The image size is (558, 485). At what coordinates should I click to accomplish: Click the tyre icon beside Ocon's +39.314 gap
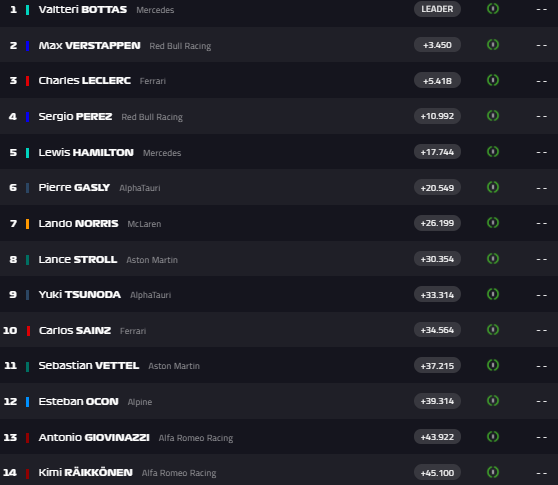pos(493,401)
